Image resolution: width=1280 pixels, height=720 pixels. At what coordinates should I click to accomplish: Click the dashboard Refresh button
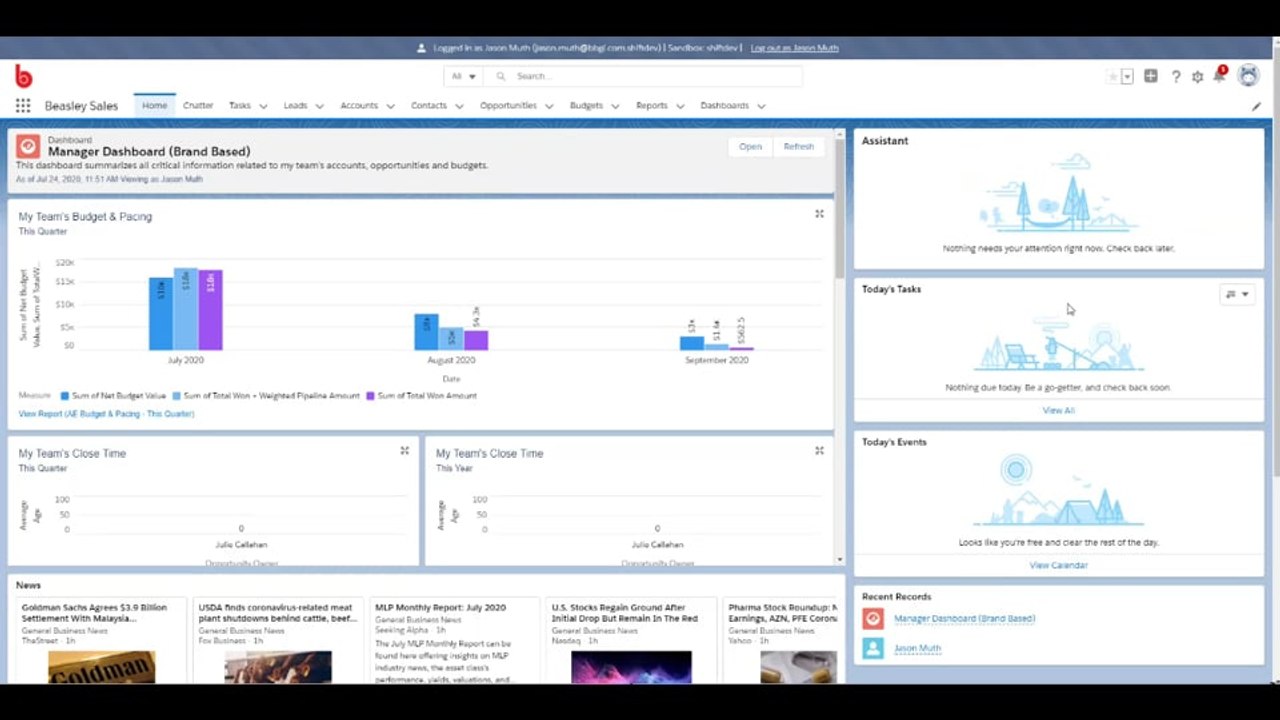[x=799, y=147]
